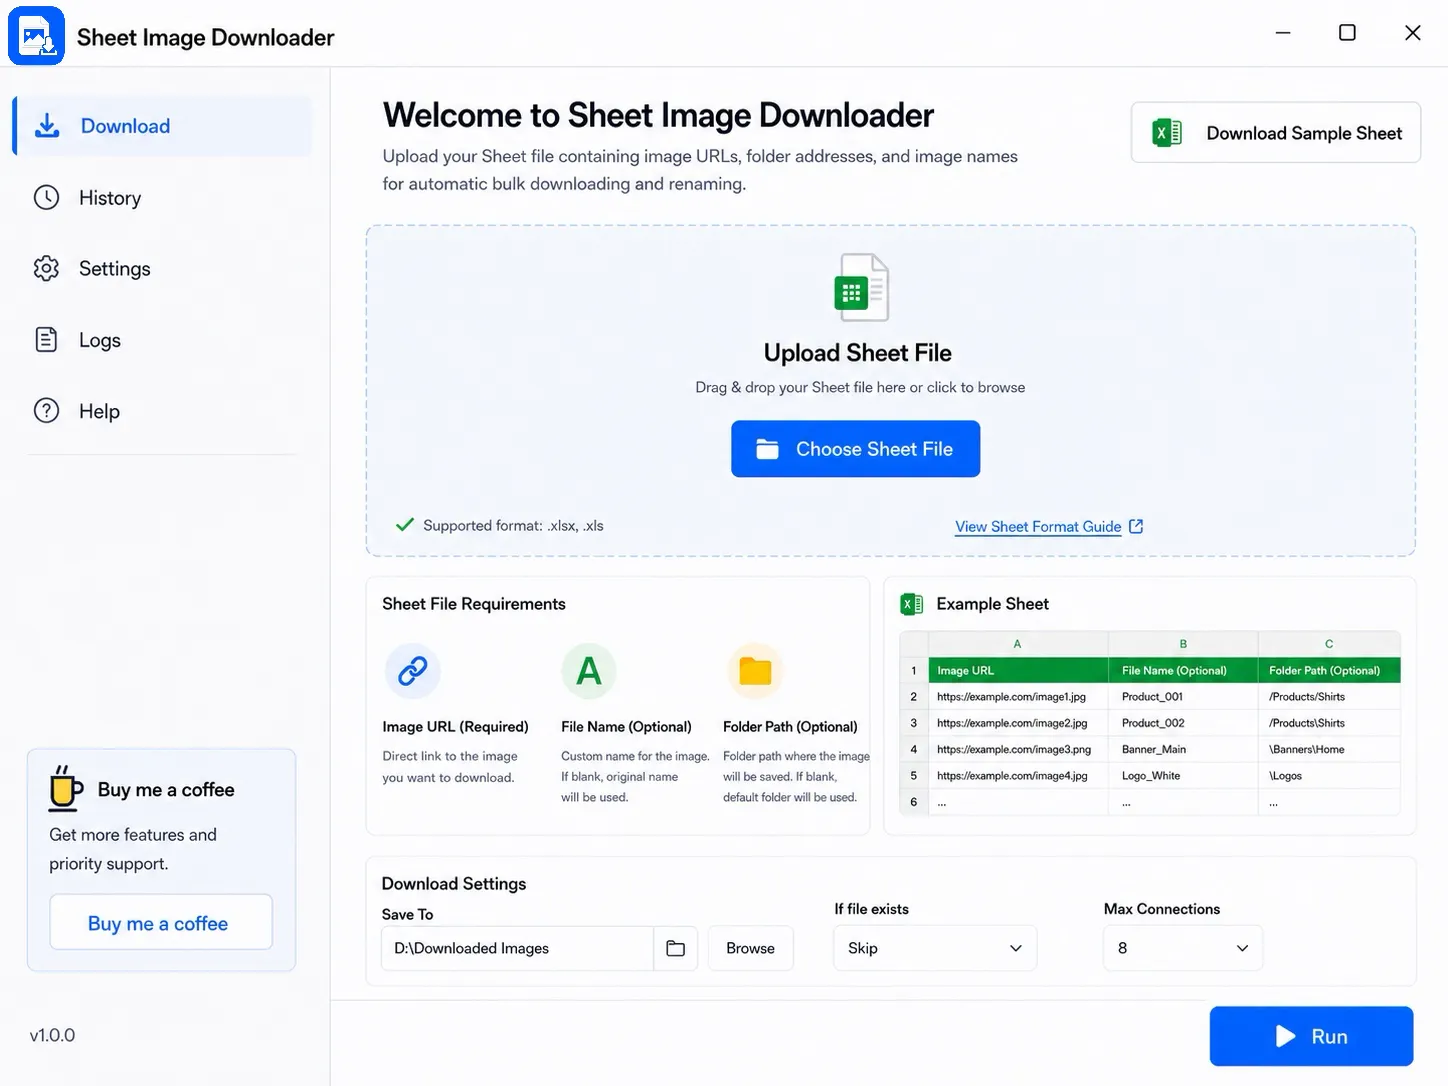Open the Max Connections dropdown

pos(1183,948)
